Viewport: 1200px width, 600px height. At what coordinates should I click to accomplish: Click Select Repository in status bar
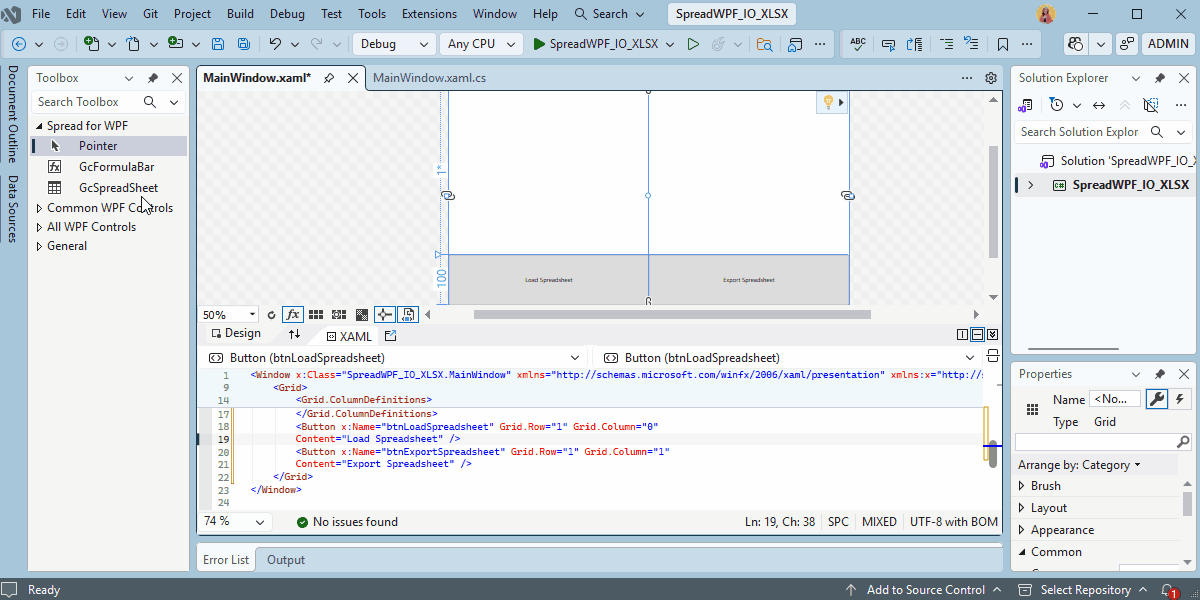[x=1083, y=590]
